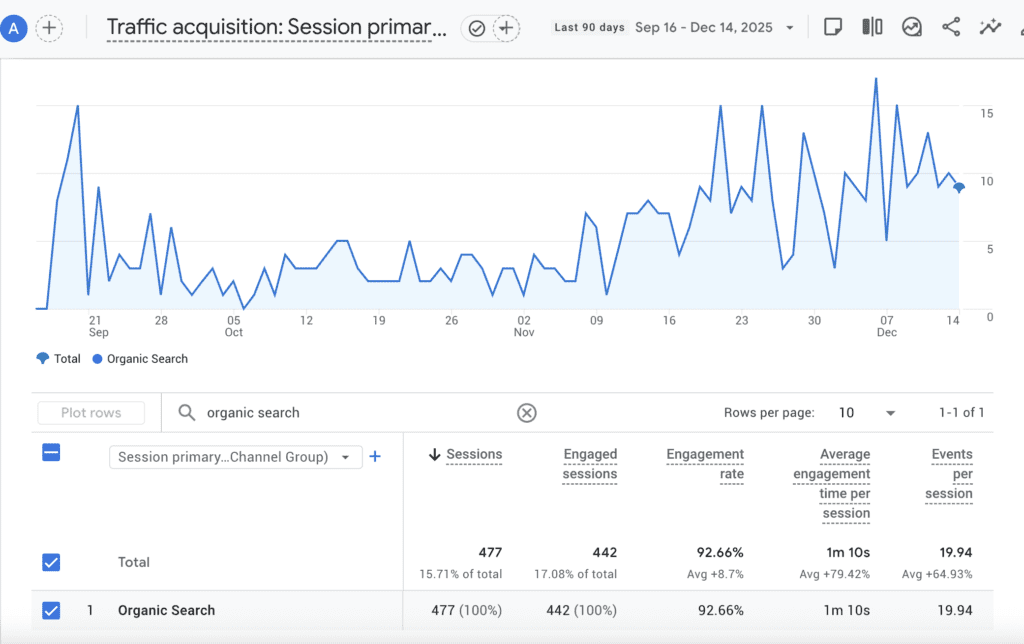Sort by Engagement rate column header
This screenshot has height=644, width=1024.
pos(705,464)
